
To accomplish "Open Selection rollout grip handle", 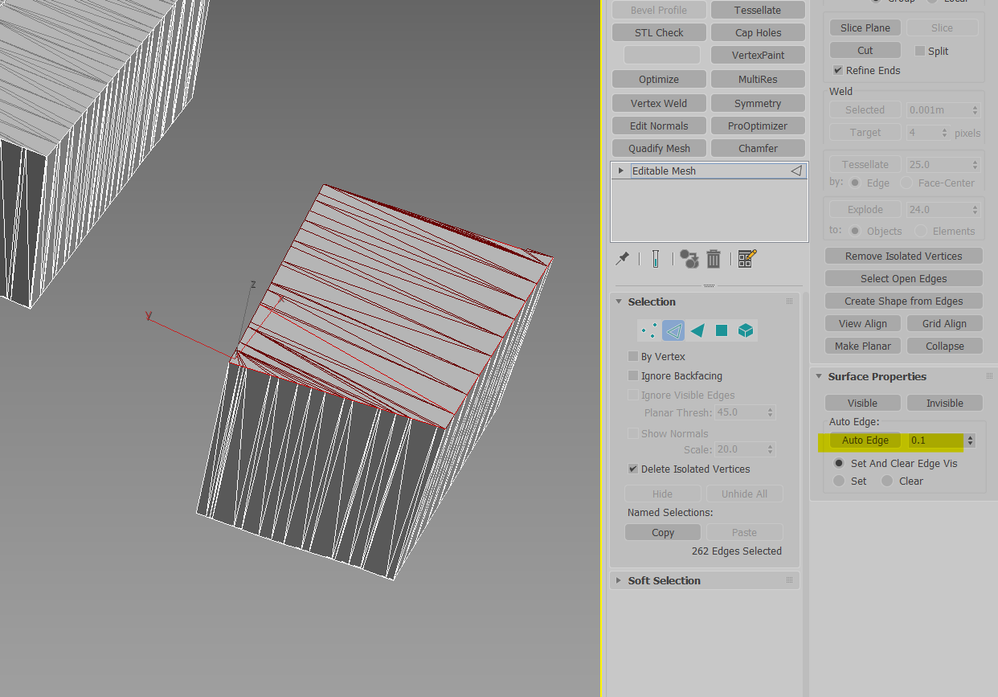I will 789,302.
